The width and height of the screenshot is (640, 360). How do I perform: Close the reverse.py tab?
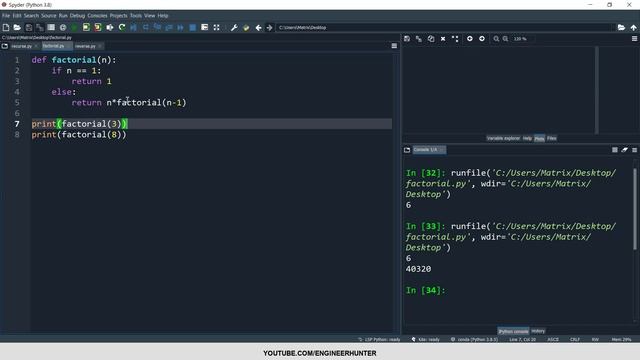click(100, 46)
